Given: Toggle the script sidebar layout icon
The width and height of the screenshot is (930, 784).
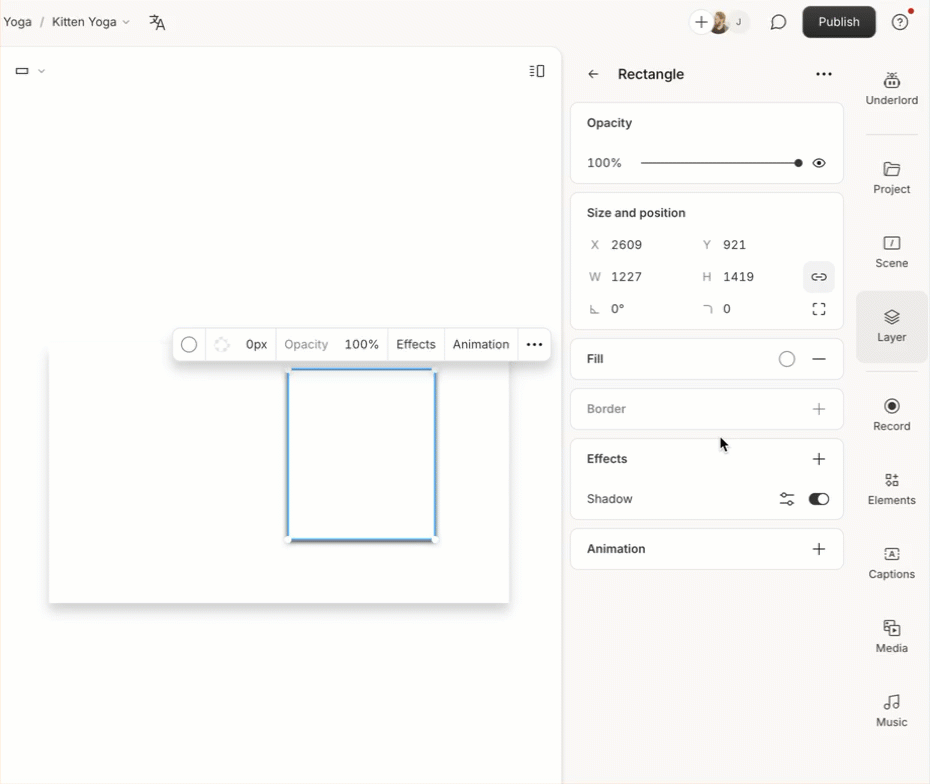Looking at the screenshot, I should [537, 71].
